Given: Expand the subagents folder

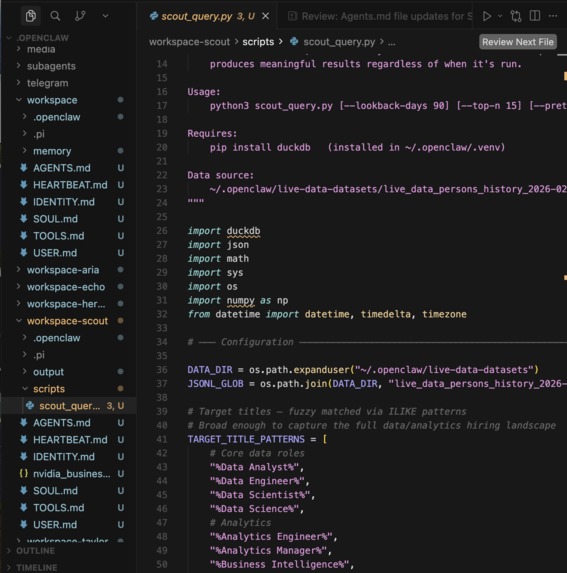Looking at the screenshot, I should 51,66.
